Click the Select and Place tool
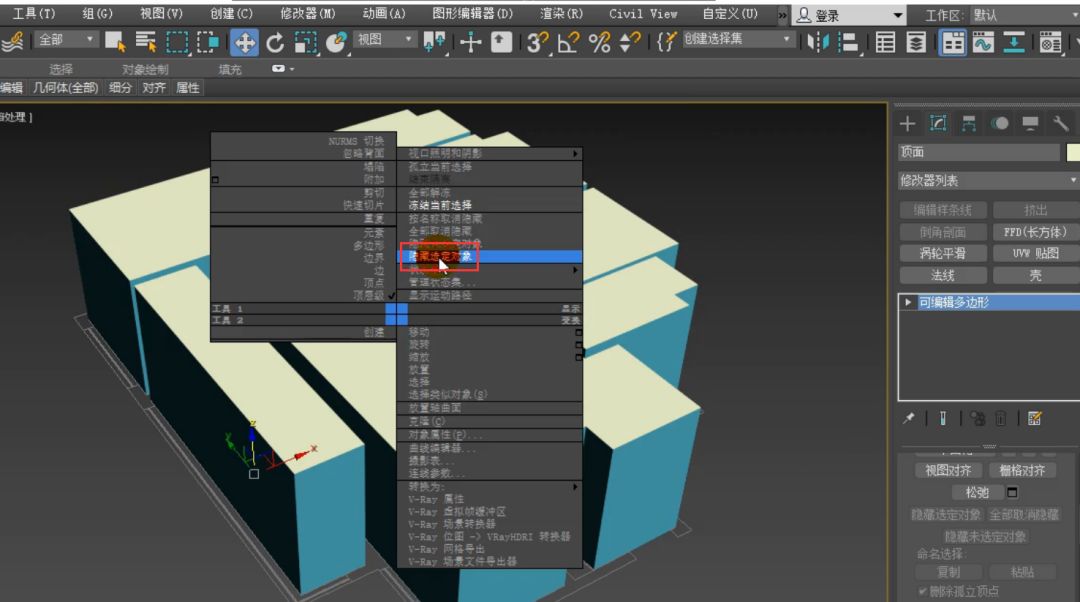 [336, 43]
